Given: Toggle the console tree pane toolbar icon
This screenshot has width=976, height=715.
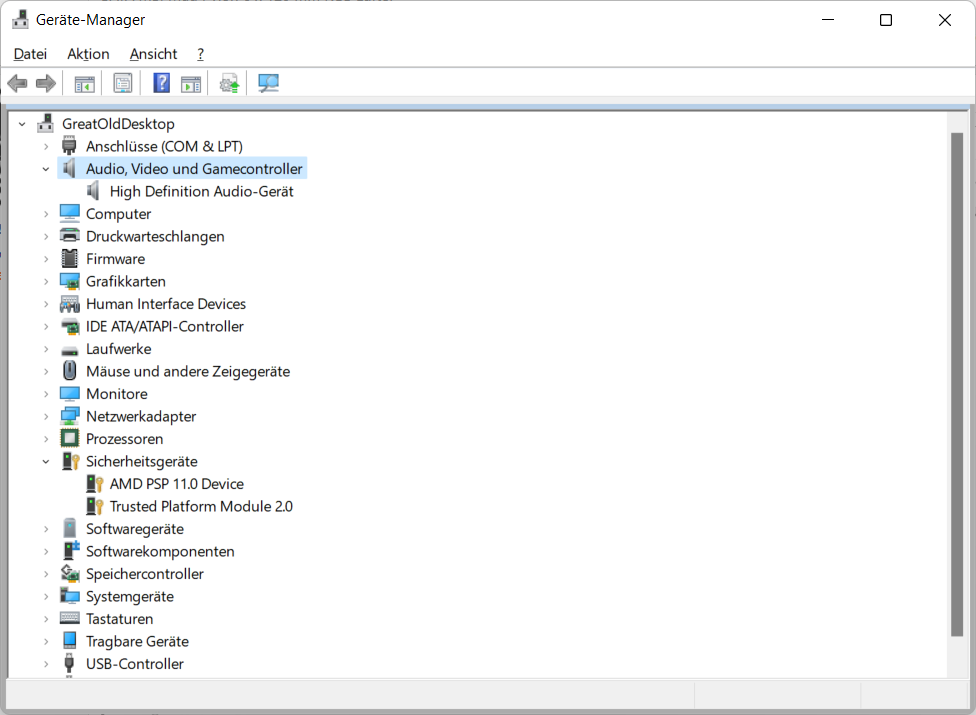Looking at the screenshot, I should [x=85, y=83].
